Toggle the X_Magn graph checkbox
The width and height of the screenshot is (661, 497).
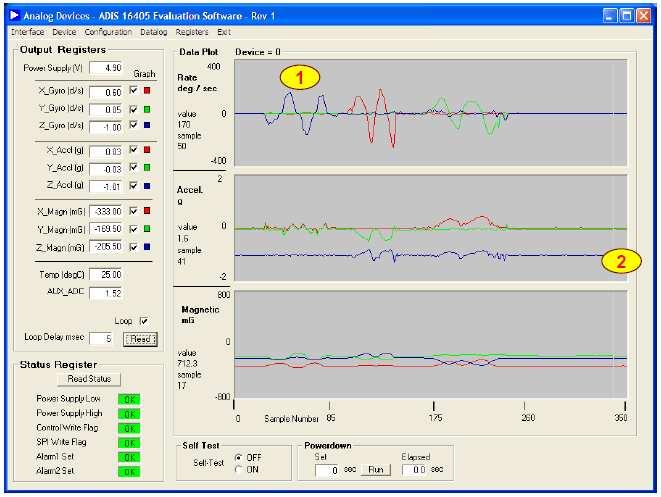[134, 211]
